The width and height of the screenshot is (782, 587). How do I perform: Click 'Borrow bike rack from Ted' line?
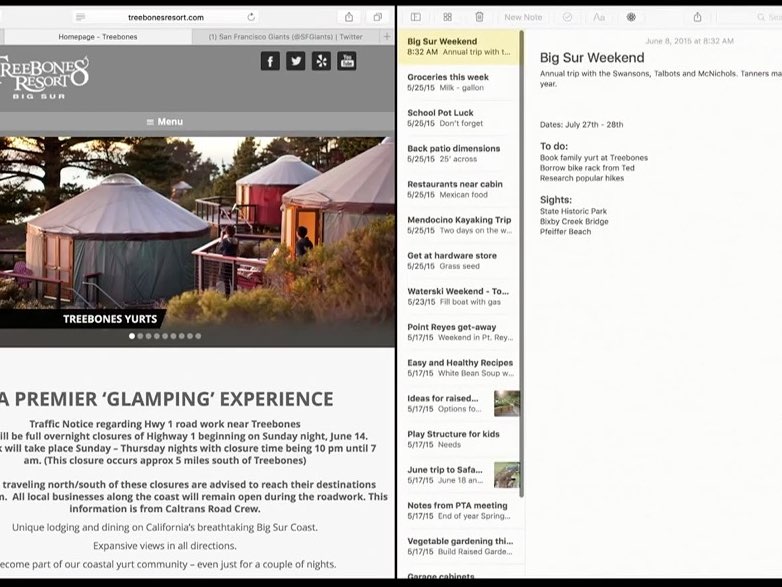[x=587, y=168]
